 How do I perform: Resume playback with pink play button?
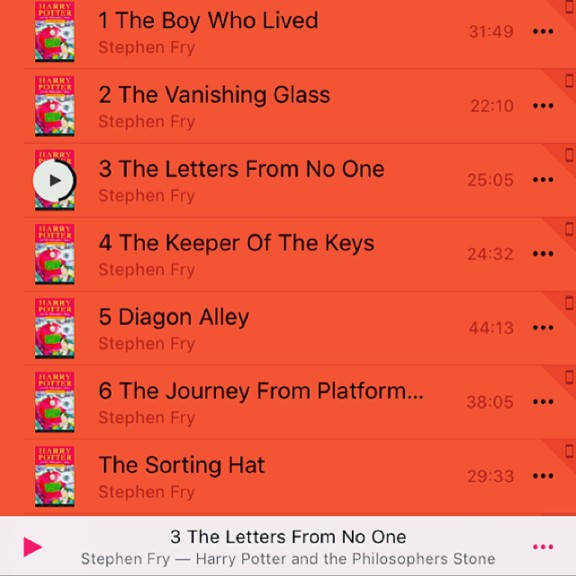tap(32, 547)
